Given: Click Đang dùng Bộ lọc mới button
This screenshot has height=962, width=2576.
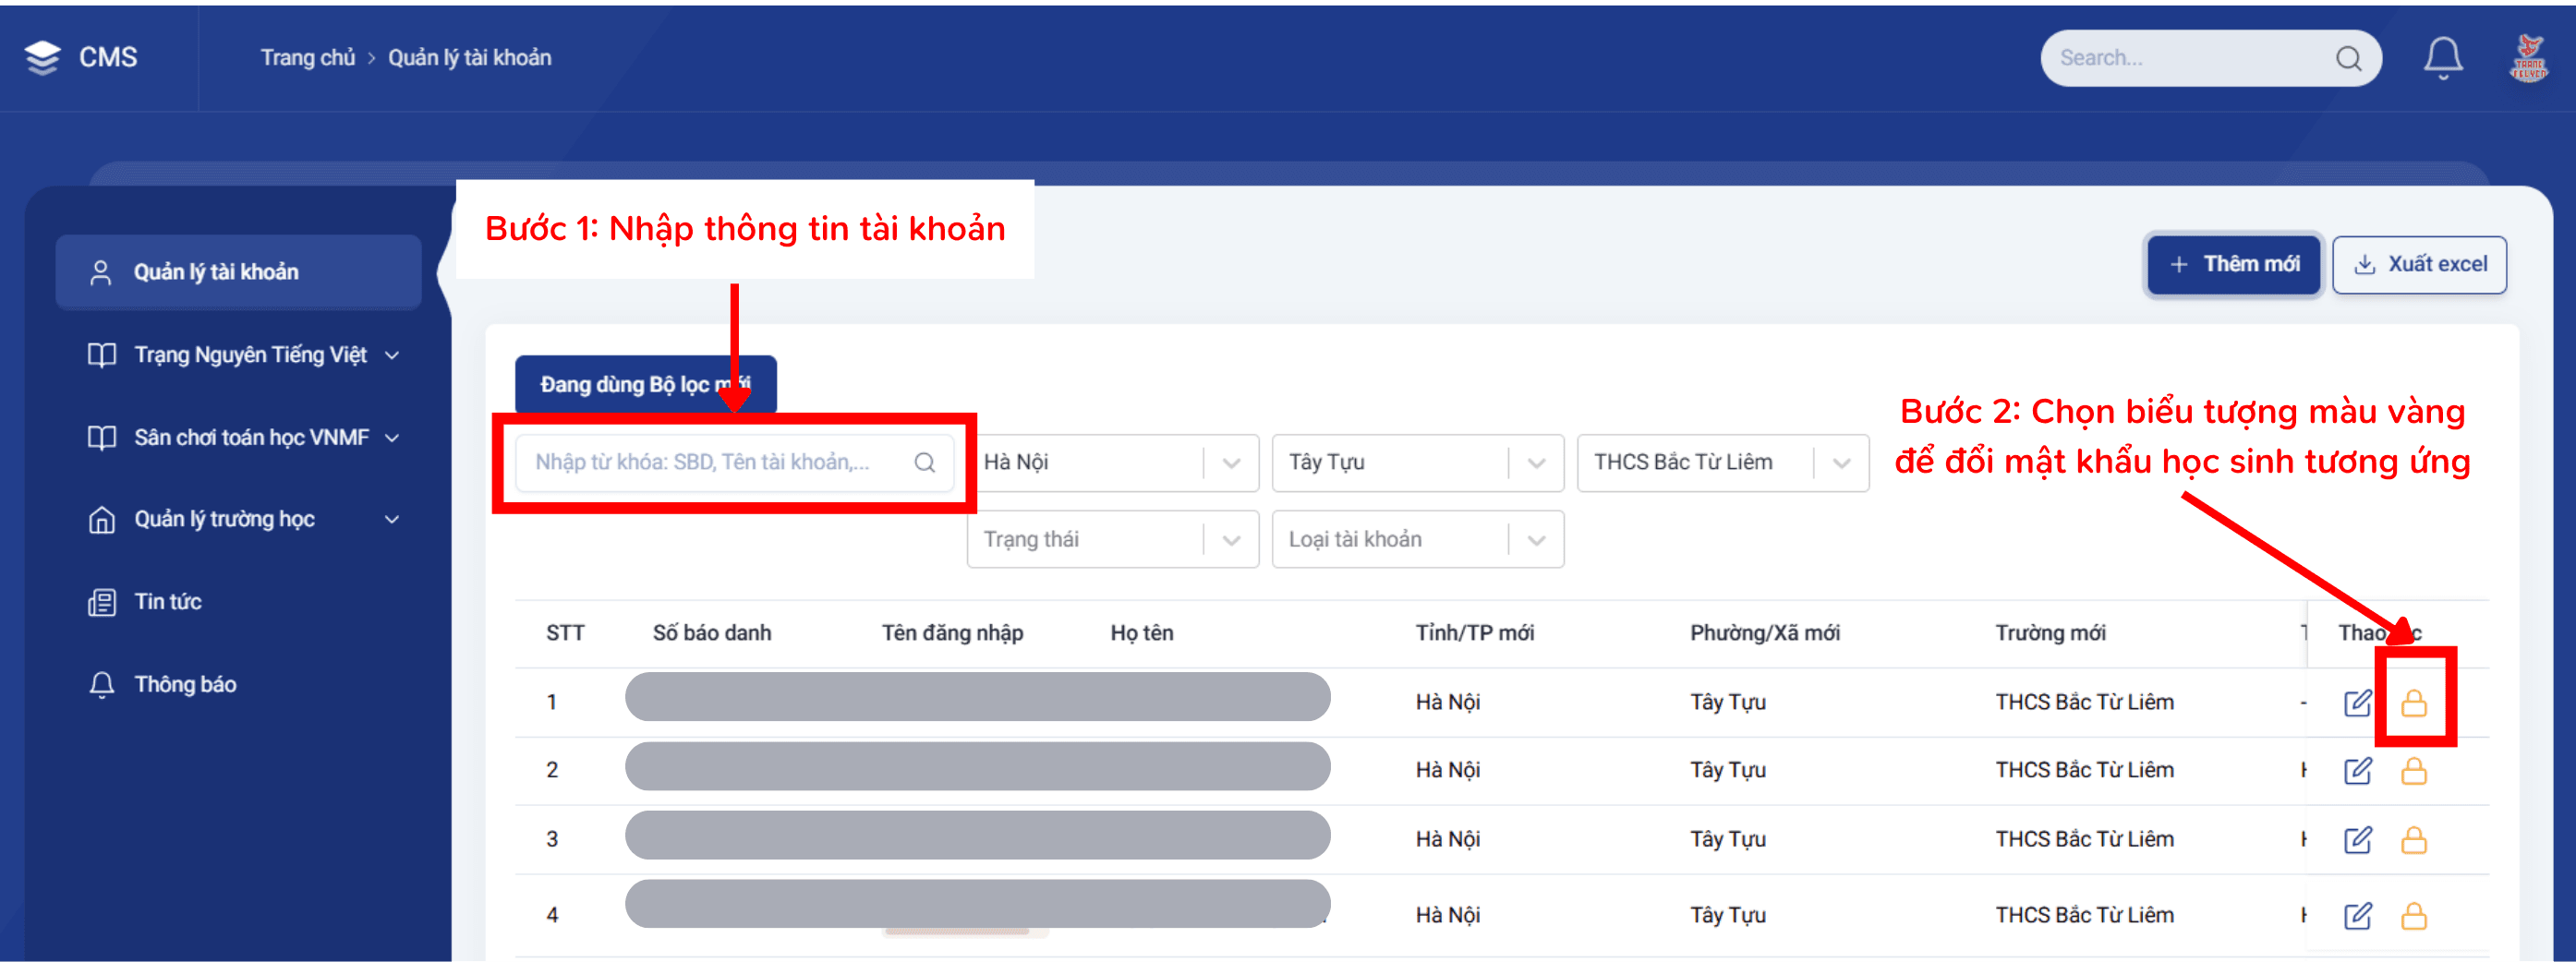Looking at the screenshot, I should pyautogui.click(x=645, y=384).
